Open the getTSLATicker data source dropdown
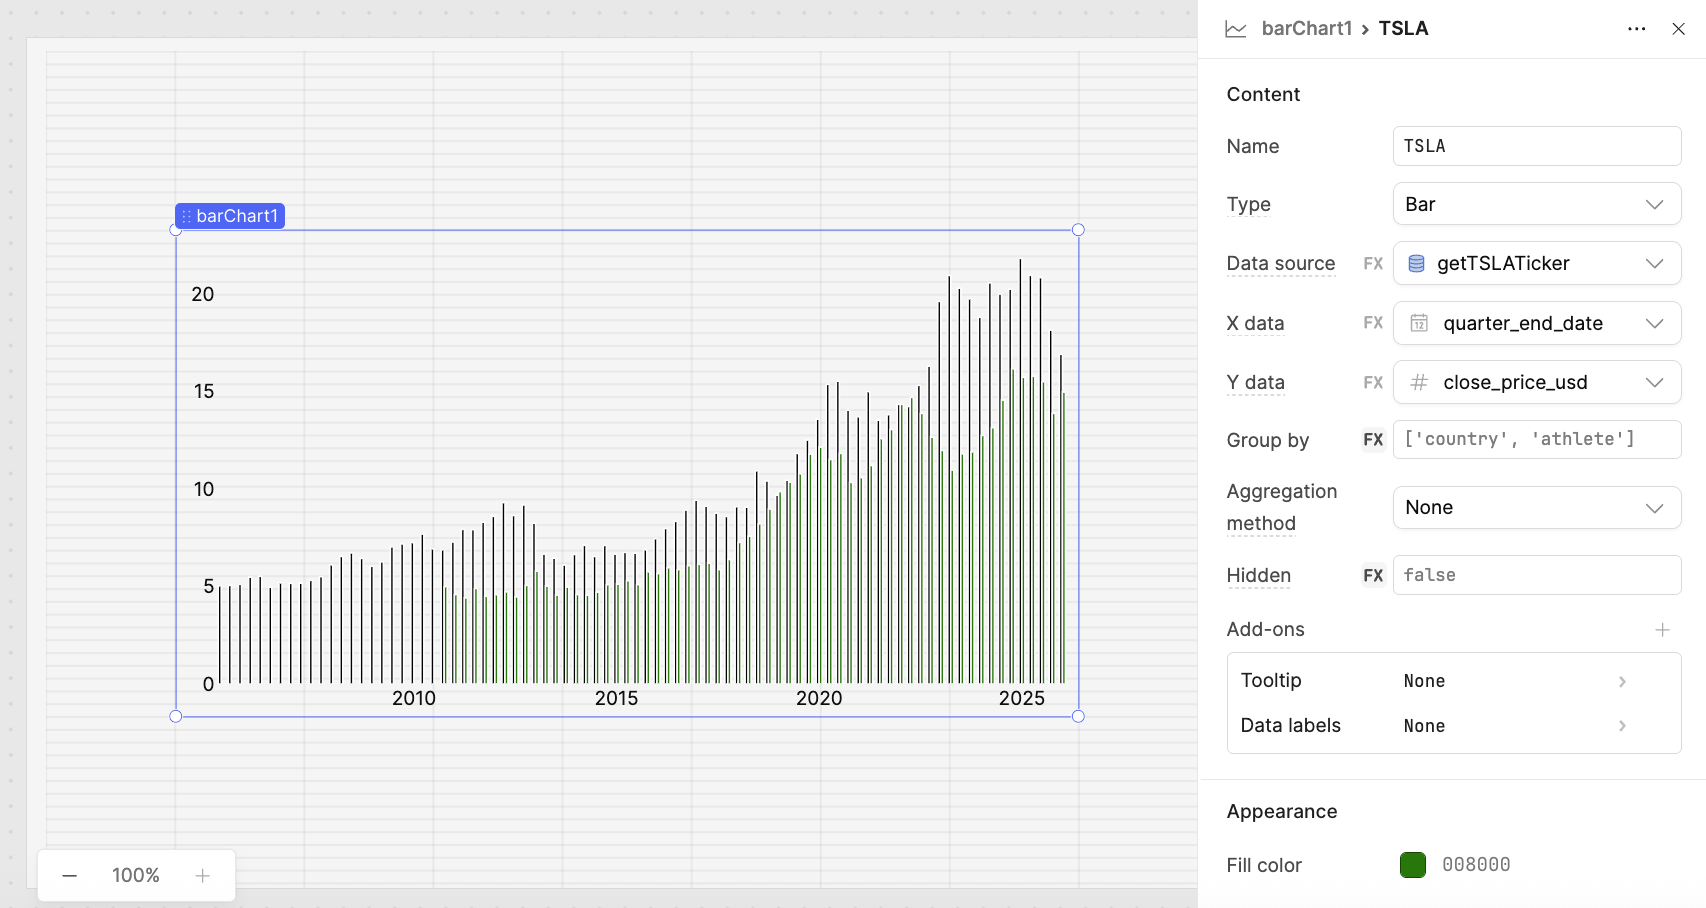The height and width of the screenshot is (908, 1706). [1536, 264]
